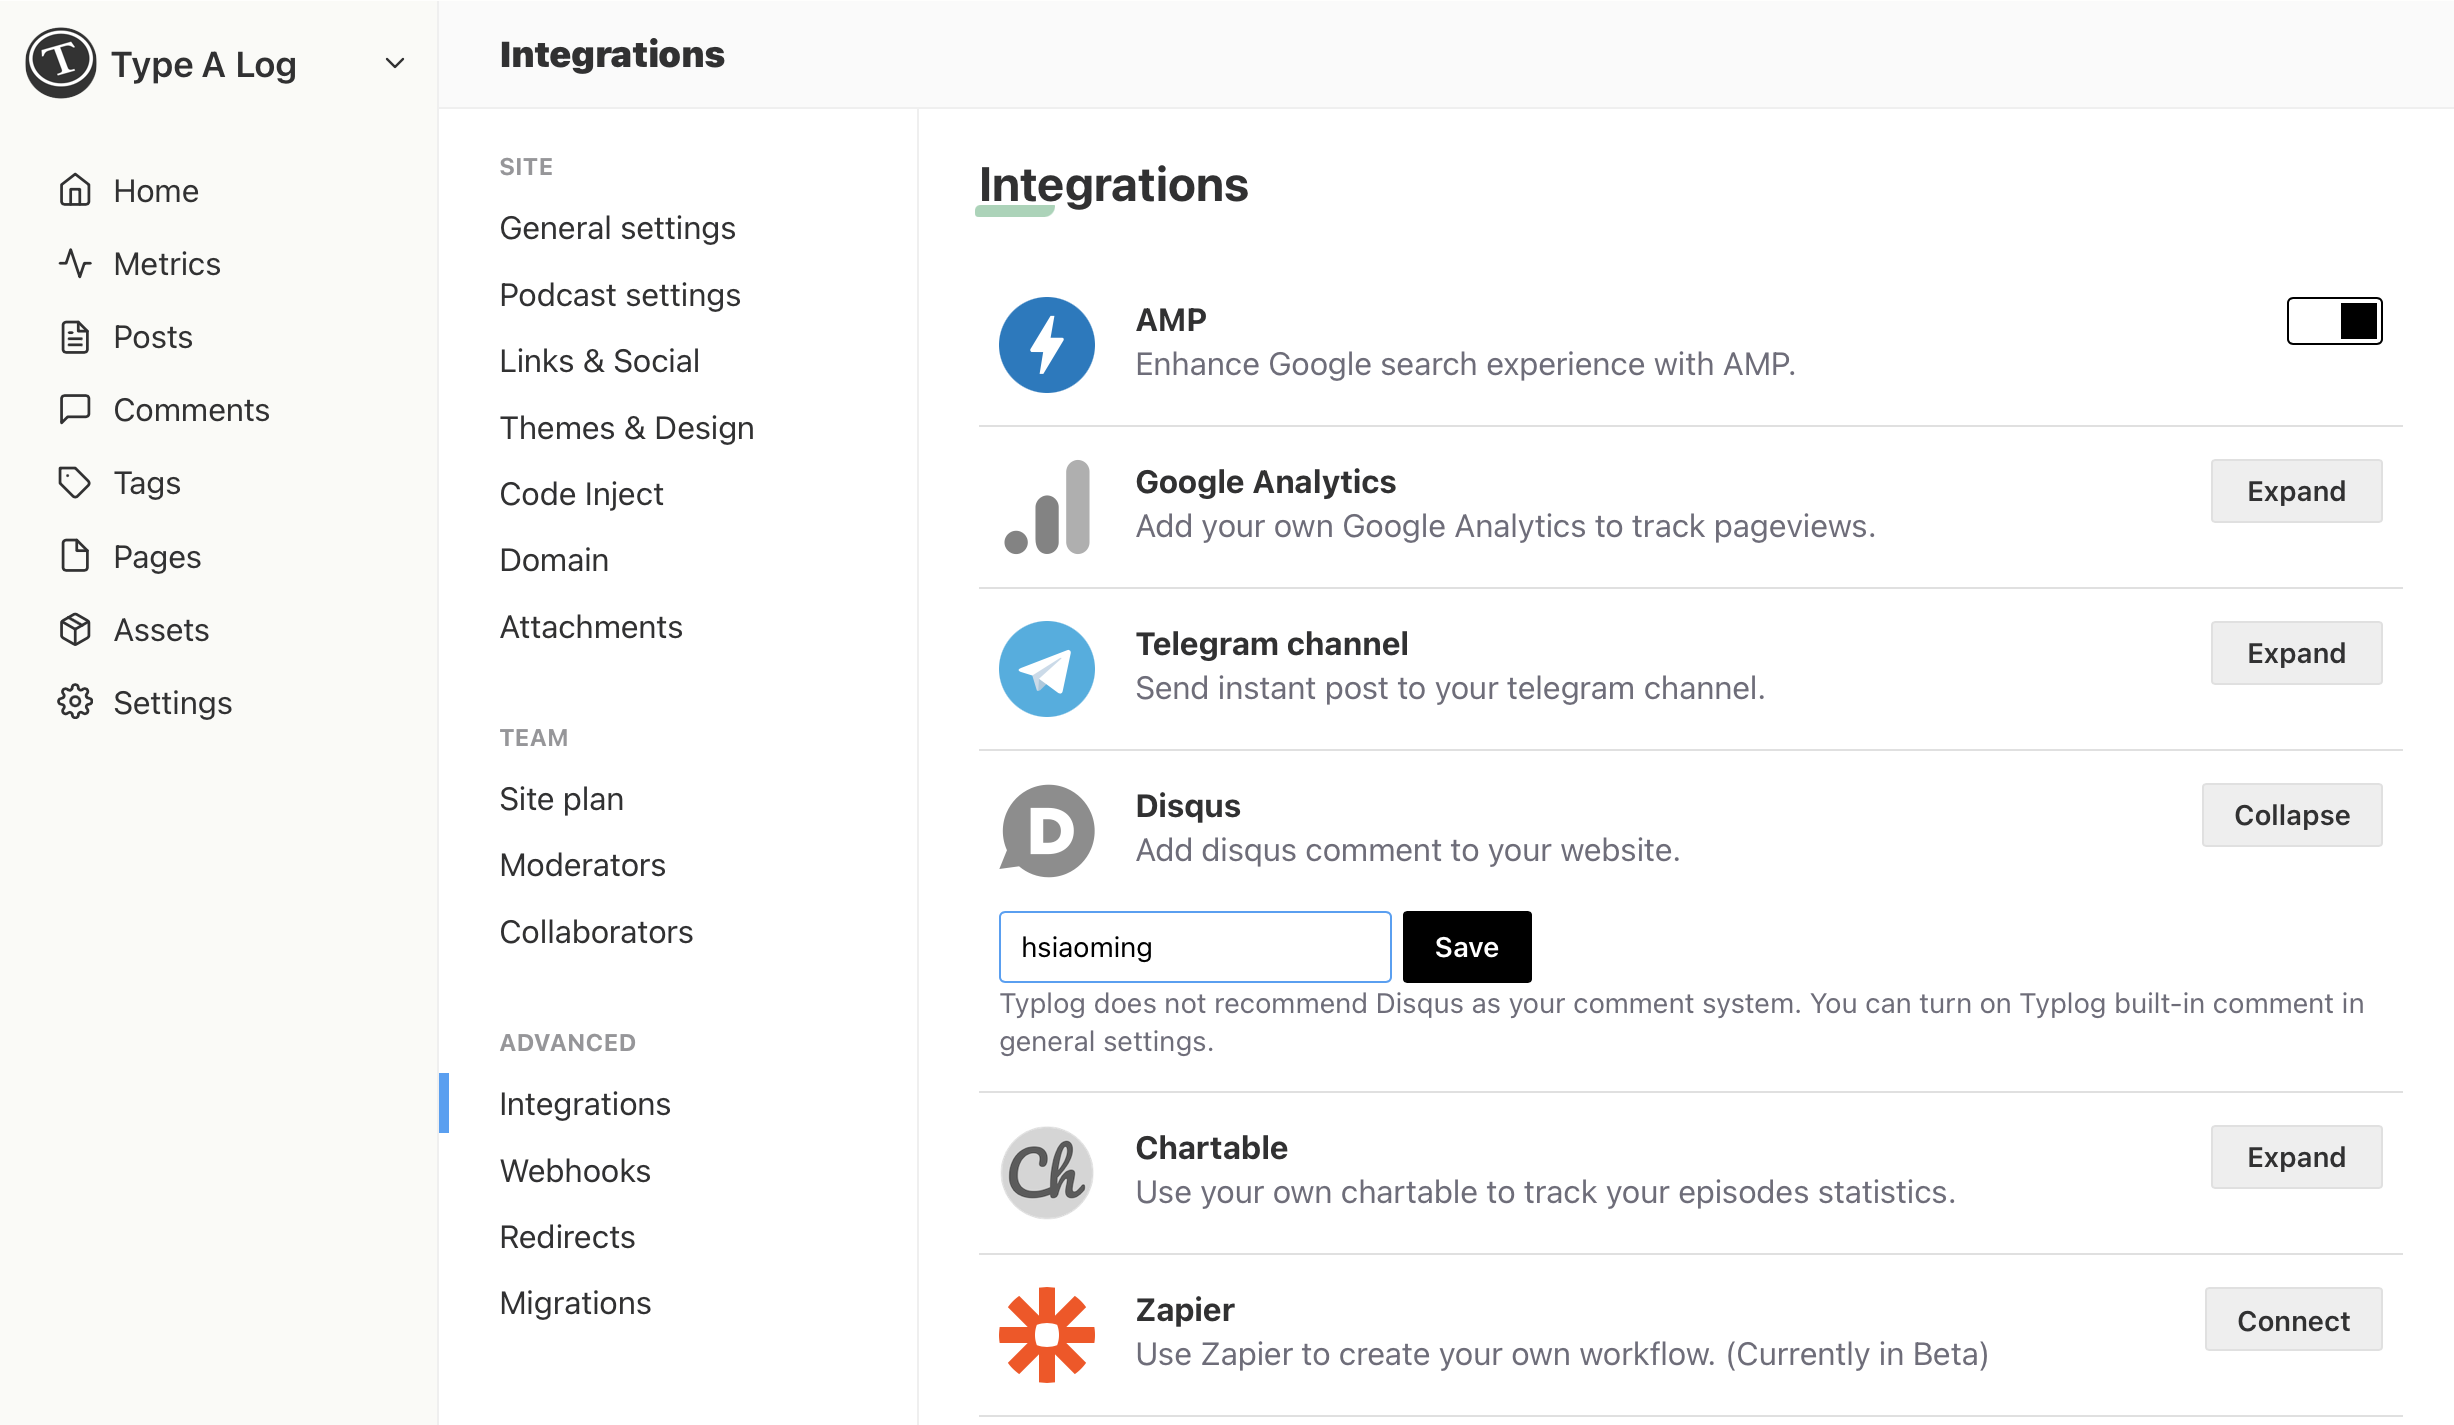Click the Disqus shortname input field
The height and width of the screenshot is (1425, 2454).
click(x=1195, y=946)
